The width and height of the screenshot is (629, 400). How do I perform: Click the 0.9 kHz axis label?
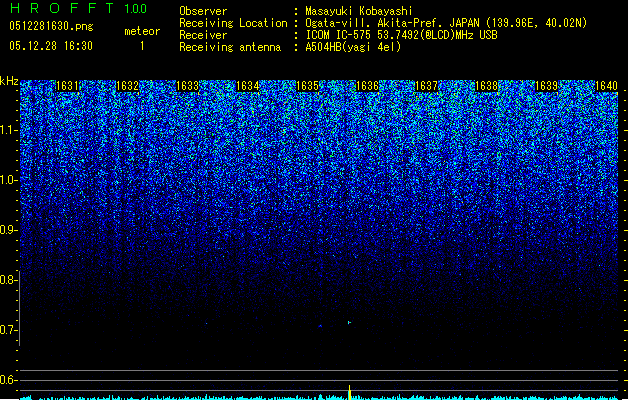click(8, 230)
